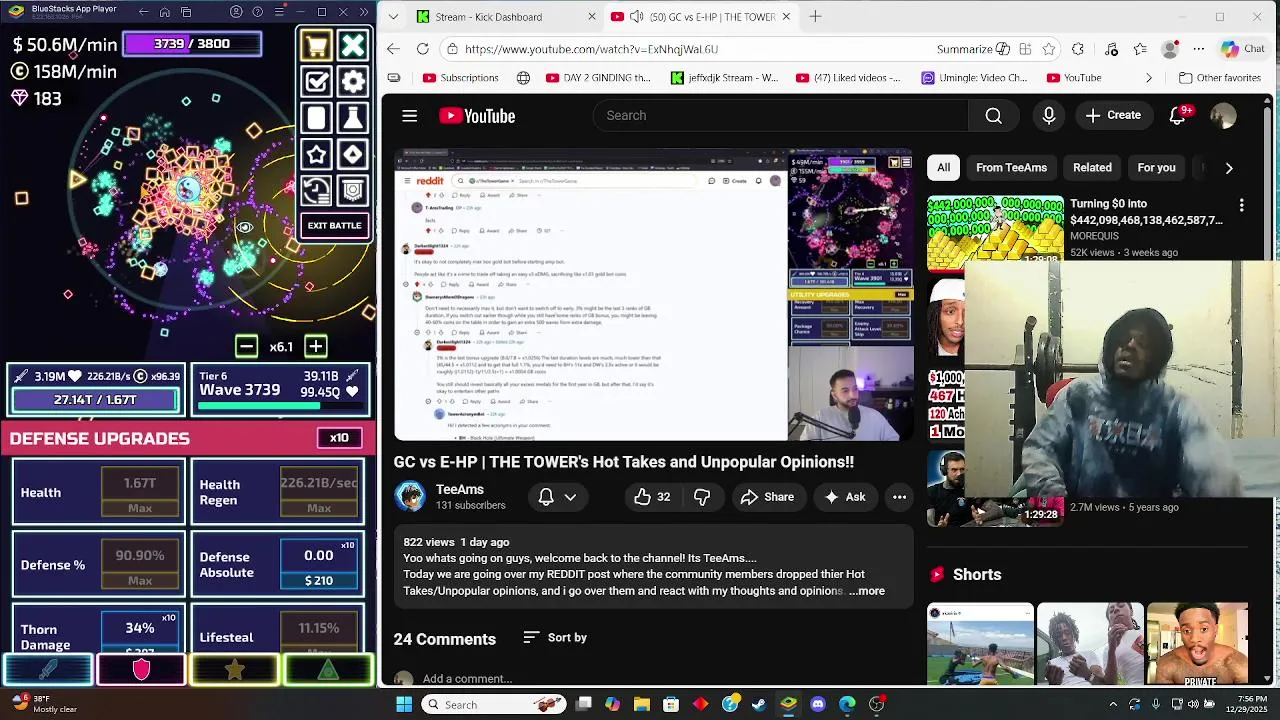Open the clock history icon in game

(317, 190)
